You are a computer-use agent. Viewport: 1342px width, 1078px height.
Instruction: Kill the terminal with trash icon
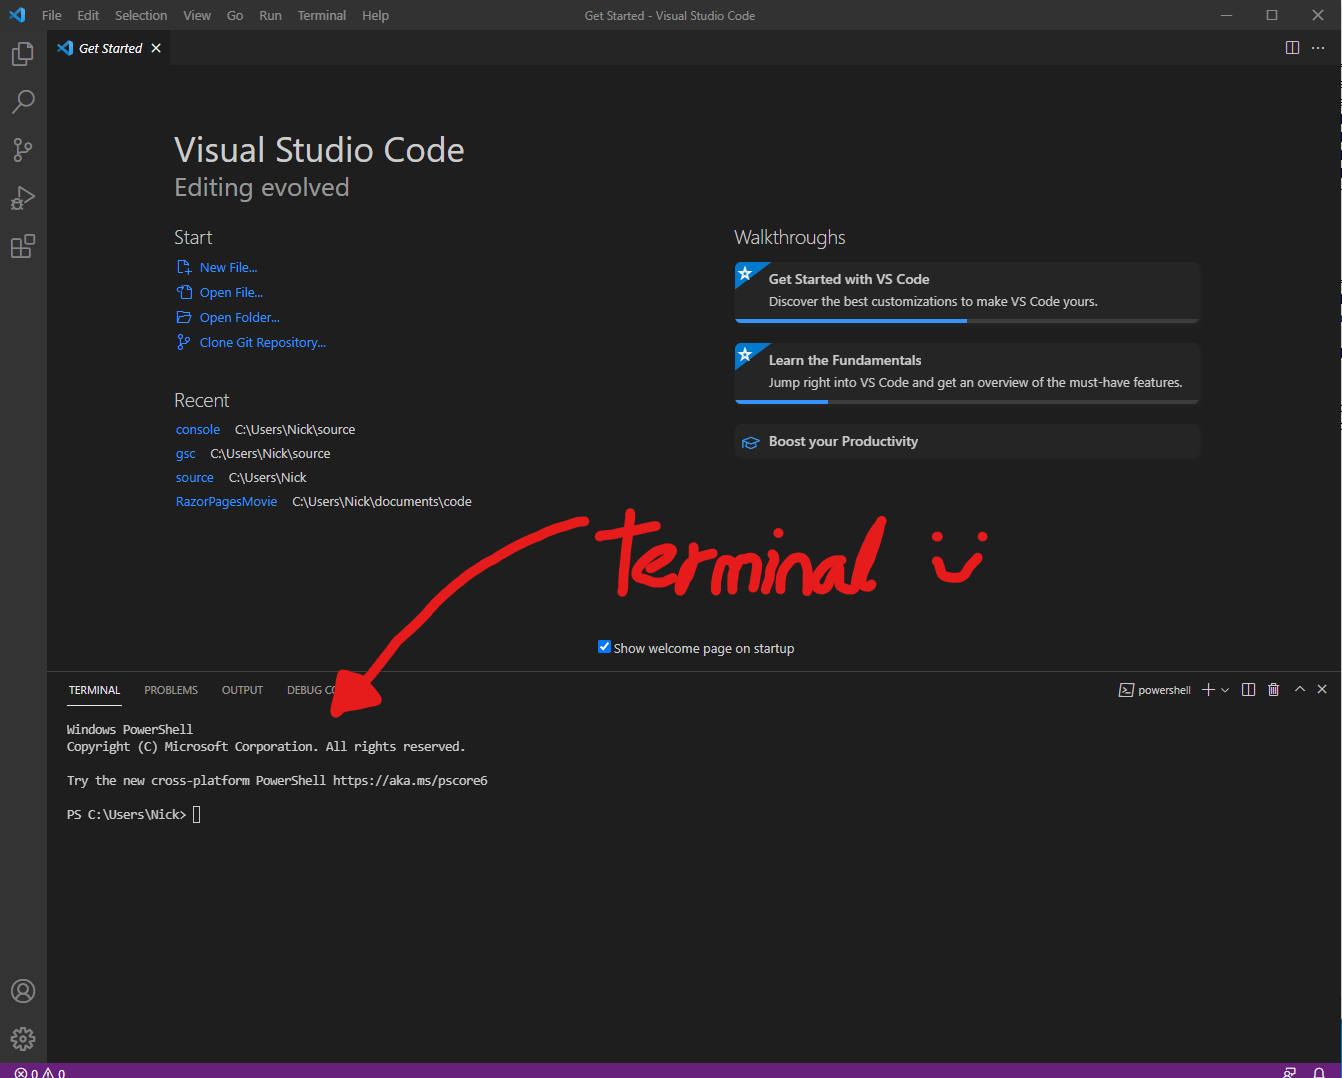point(1273,690)
